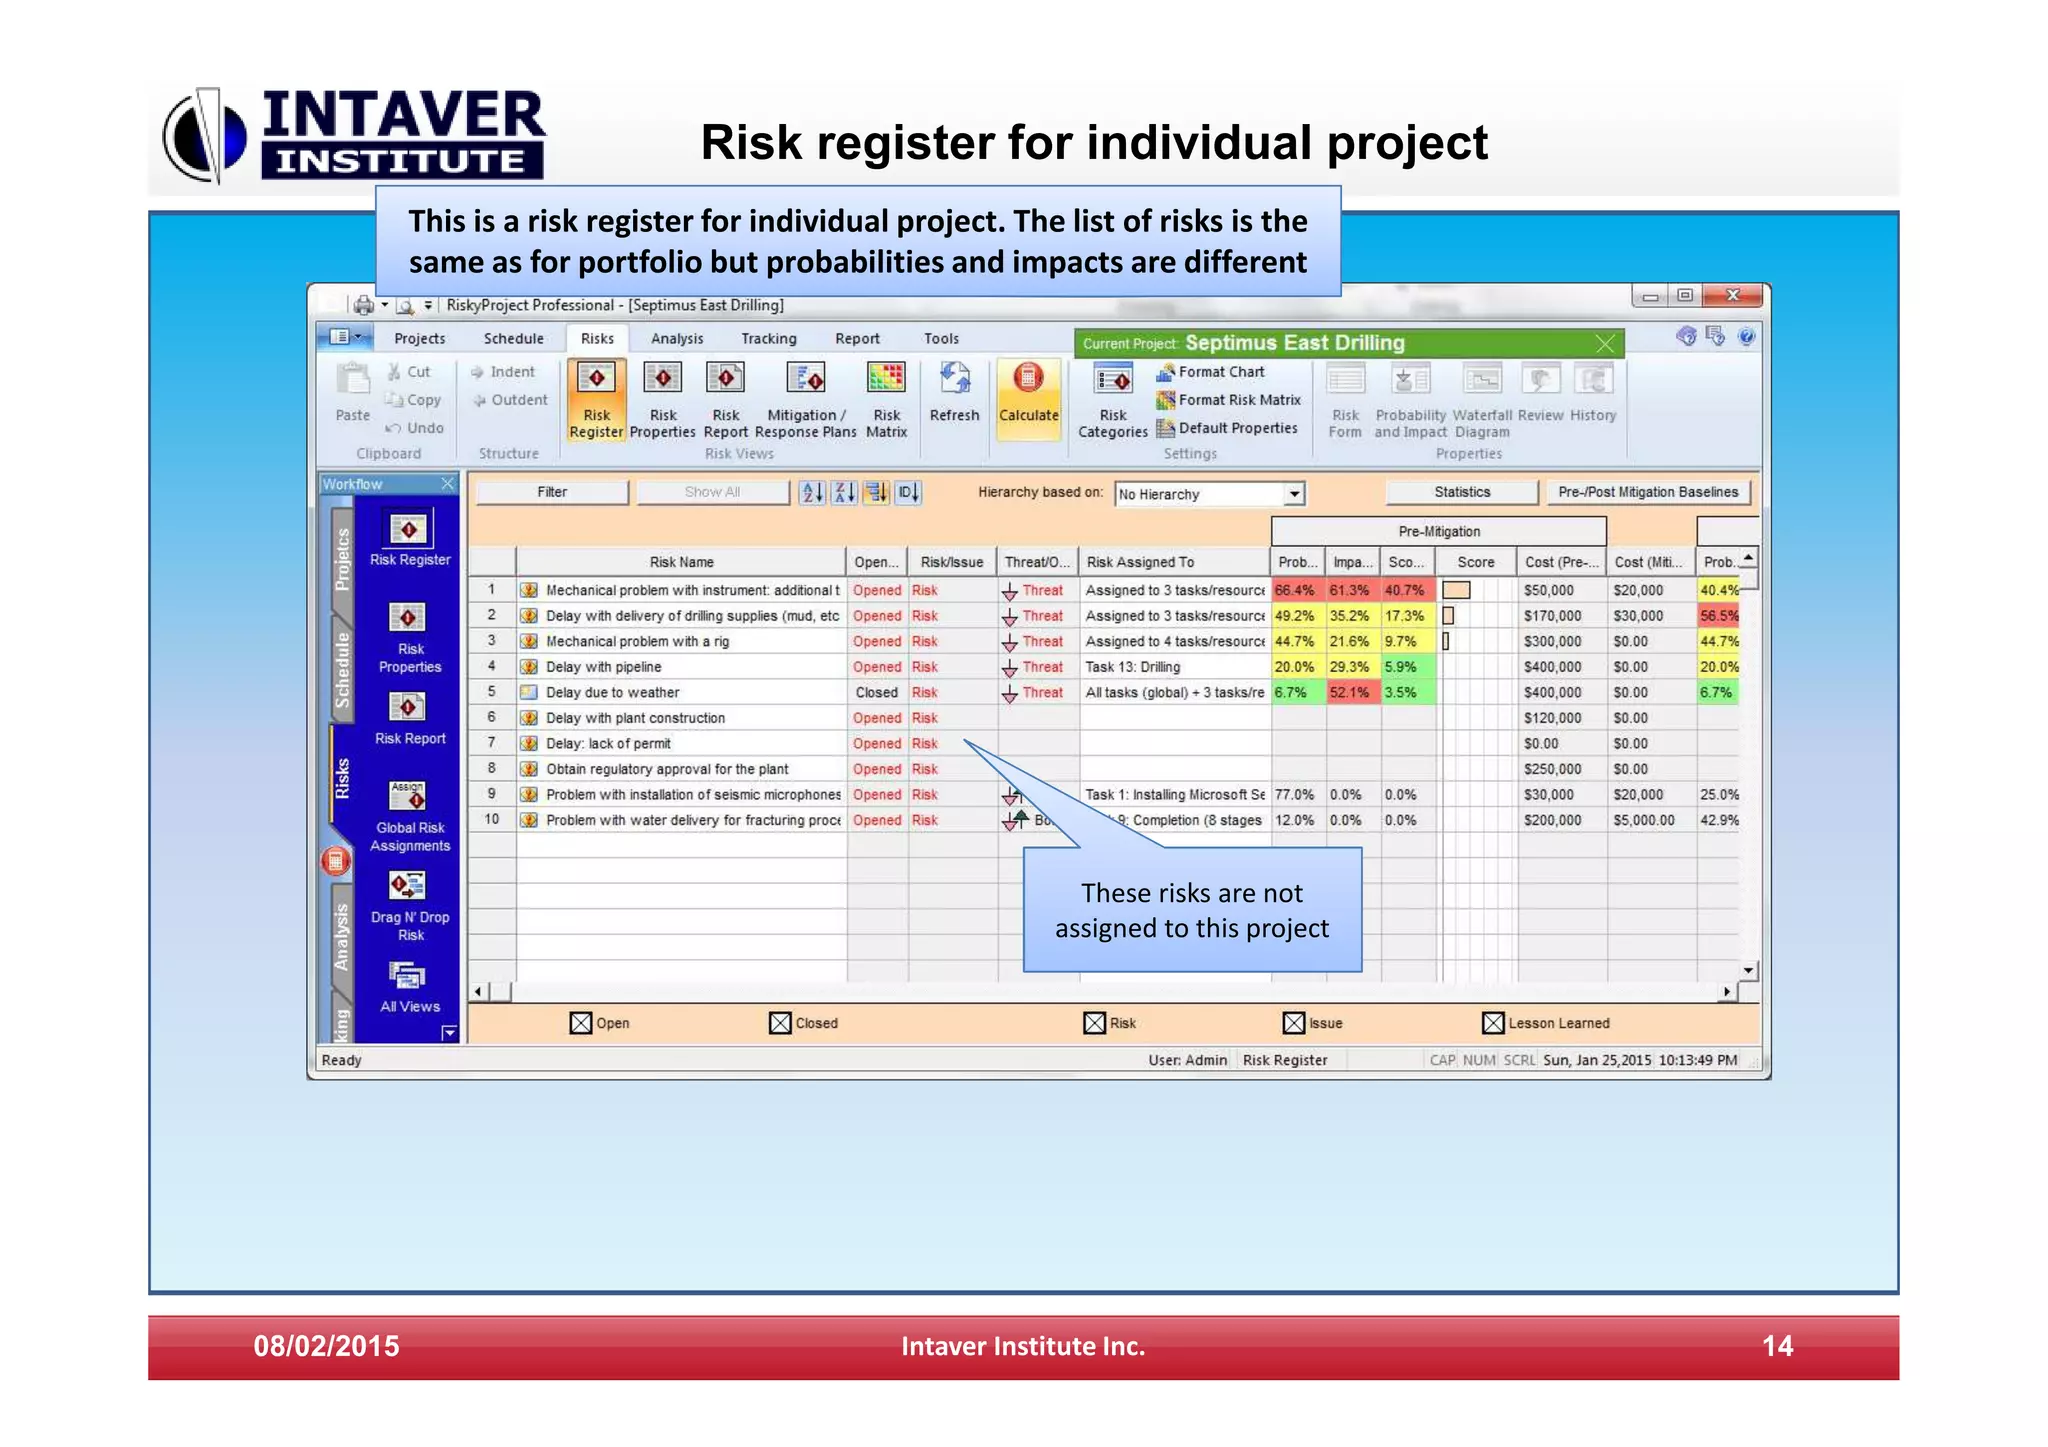The height and width of the screenshot is (1447, 2048).
Task: Click the Statistics button
Action: tap(1462, 492)
